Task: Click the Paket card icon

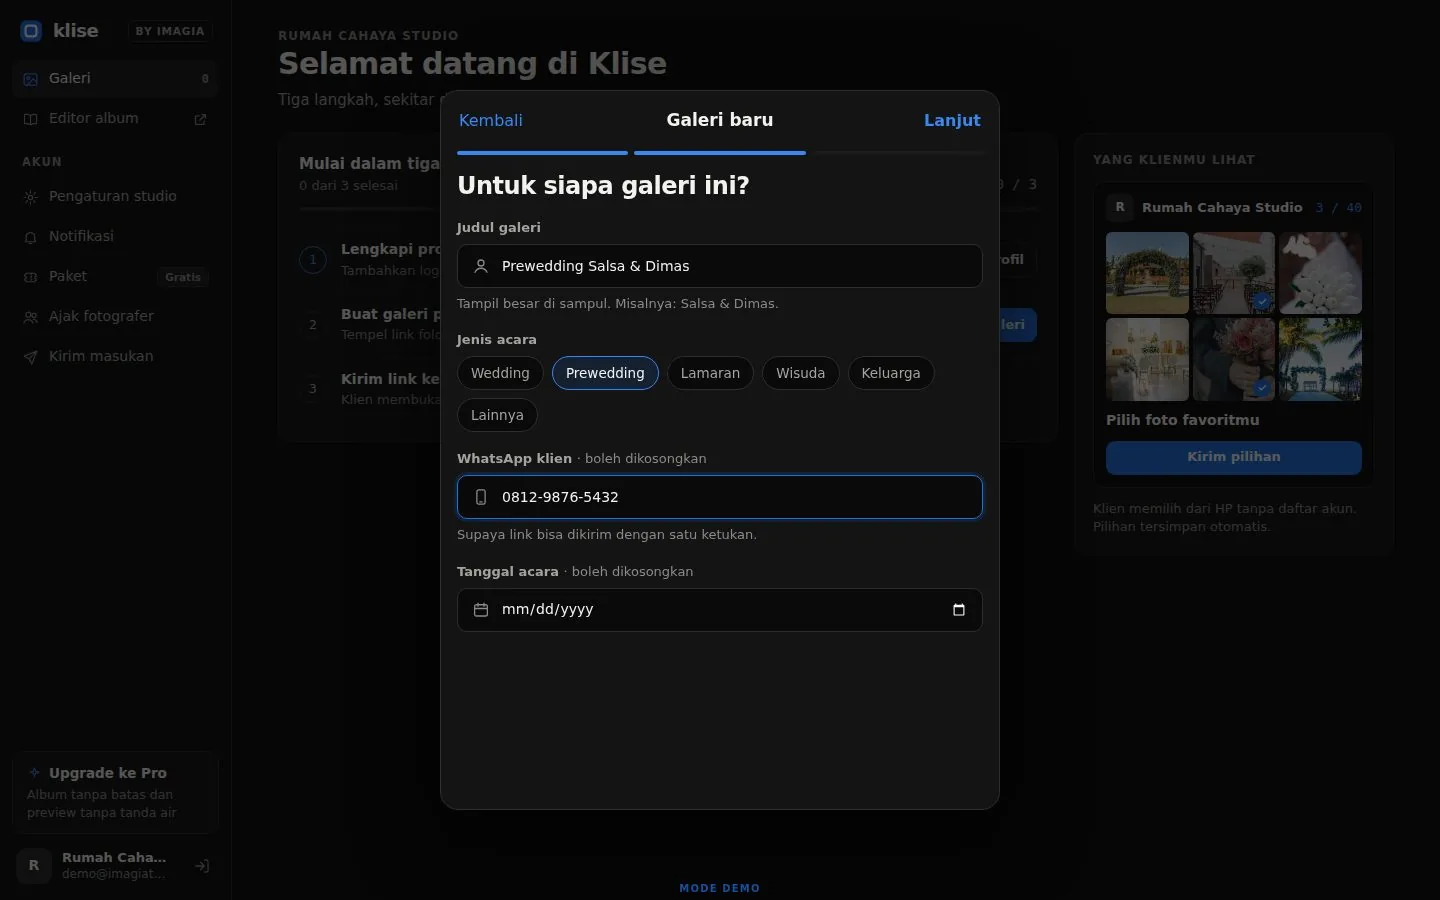Action: tap(31, 277)
